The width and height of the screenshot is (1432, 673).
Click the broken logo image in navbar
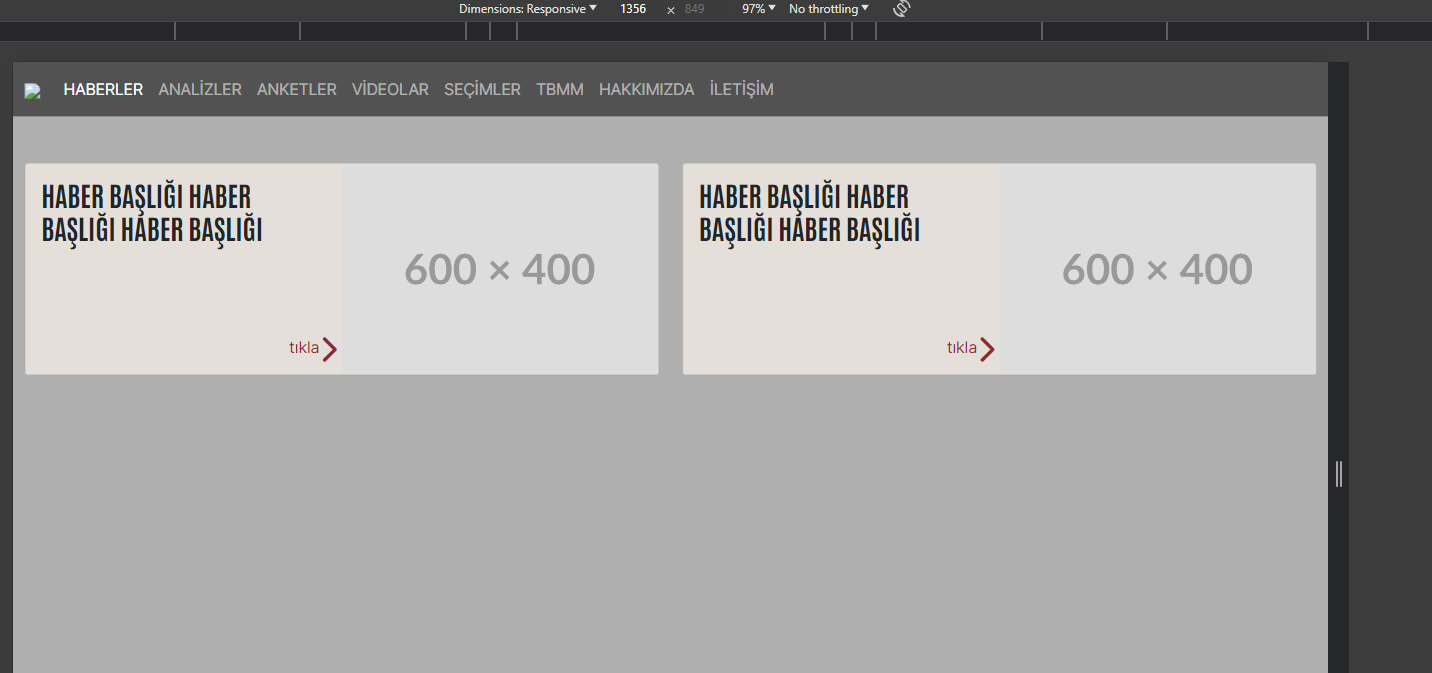click(x=33, y=91)
